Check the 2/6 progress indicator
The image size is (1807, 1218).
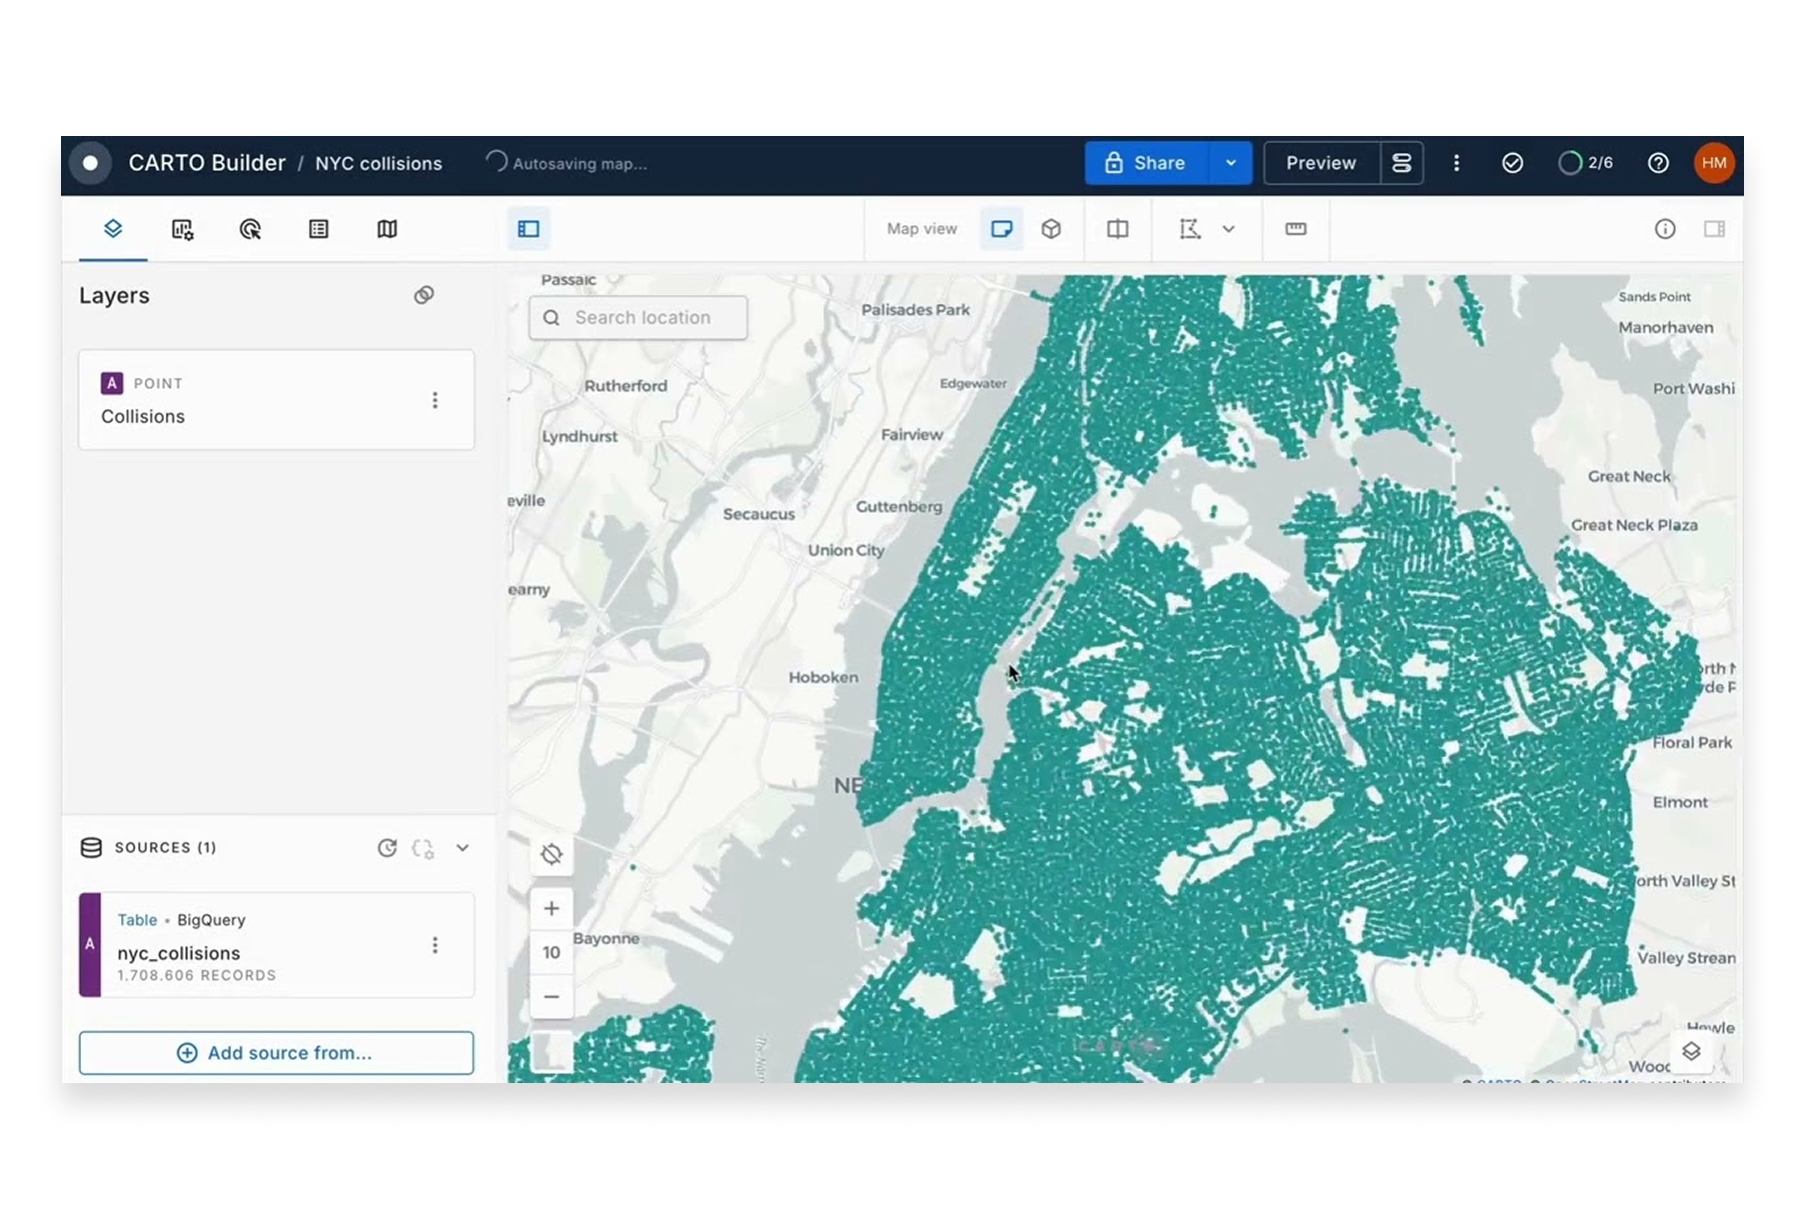[x=1585, y=163]
